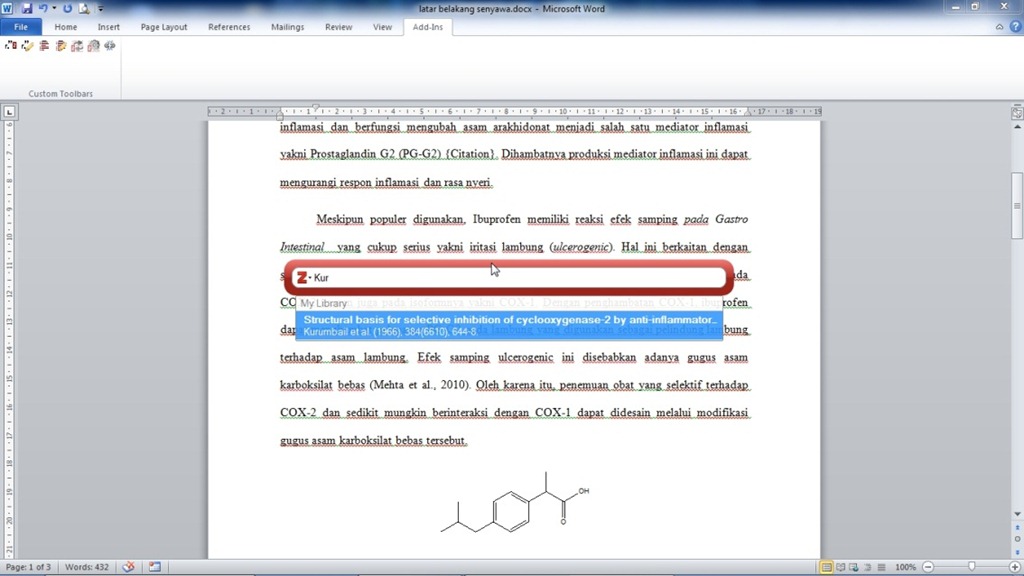This screenshot has width=1024, height=576.
Task: Redo action in Quick Access Toolbar
Action: (x=67, y=8)
